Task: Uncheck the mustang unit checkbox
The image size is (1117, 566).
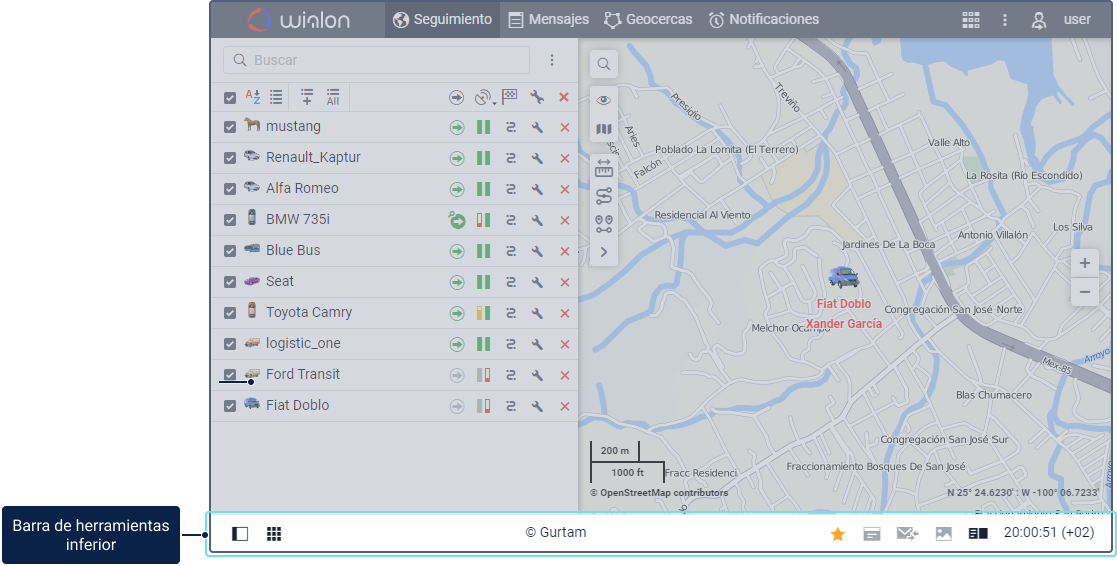Action: (x=229, y=127)
